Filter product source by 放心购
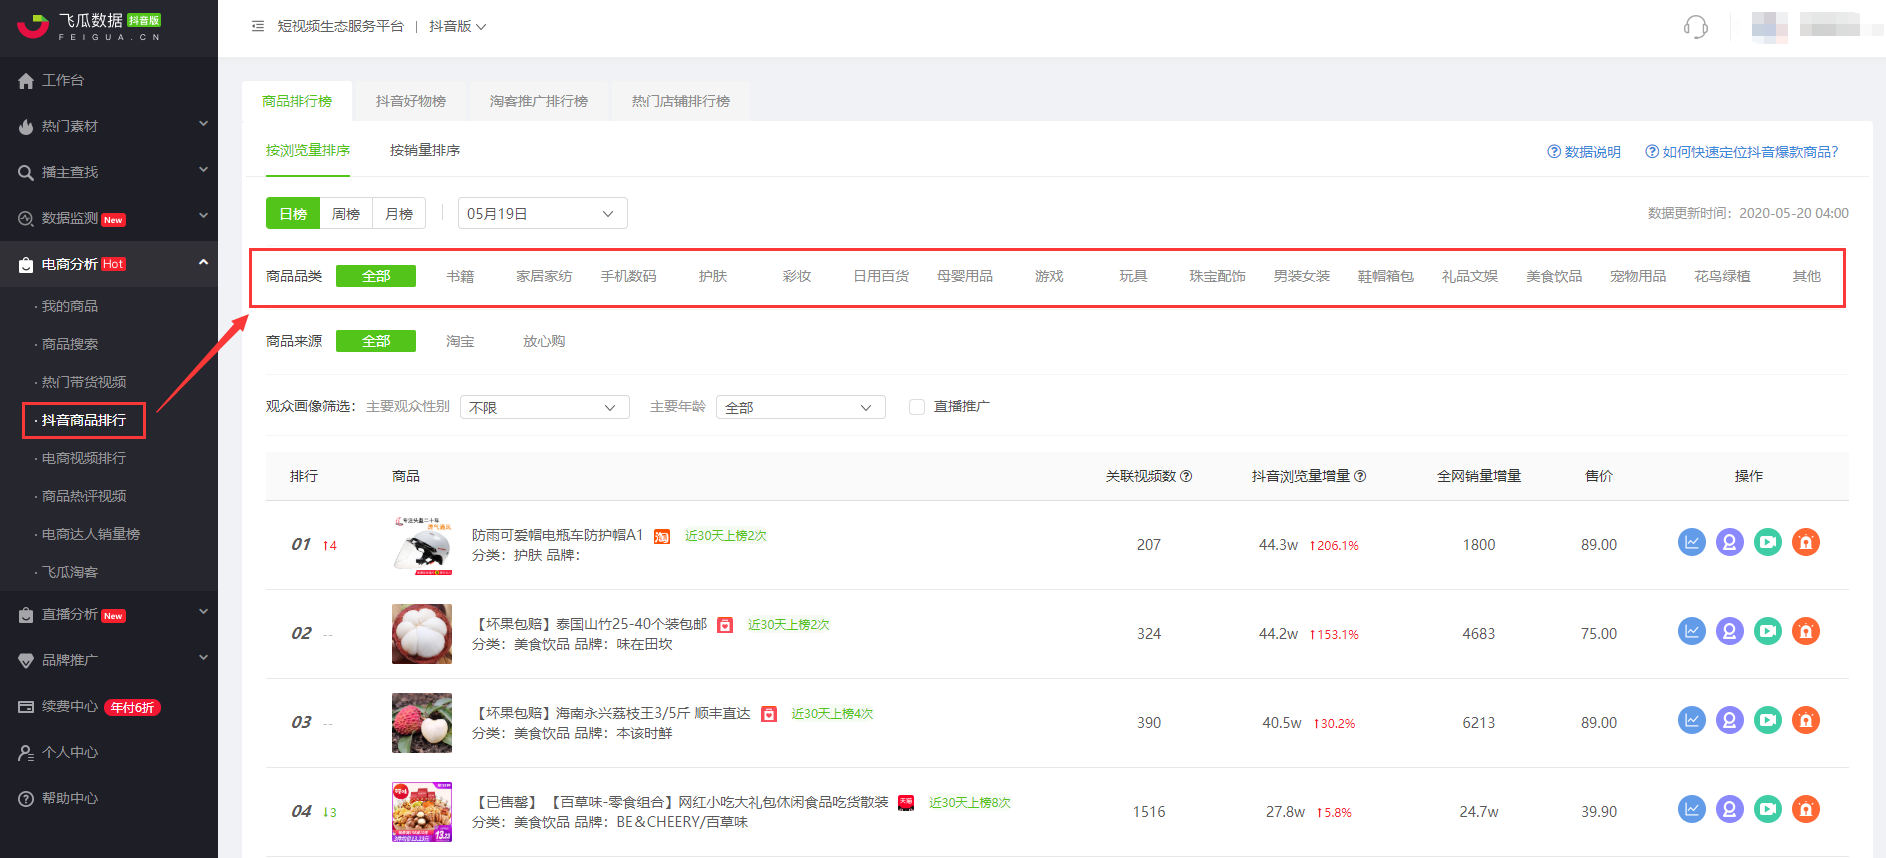Viewport: 1886px width, 858px height. coord(544,341)
